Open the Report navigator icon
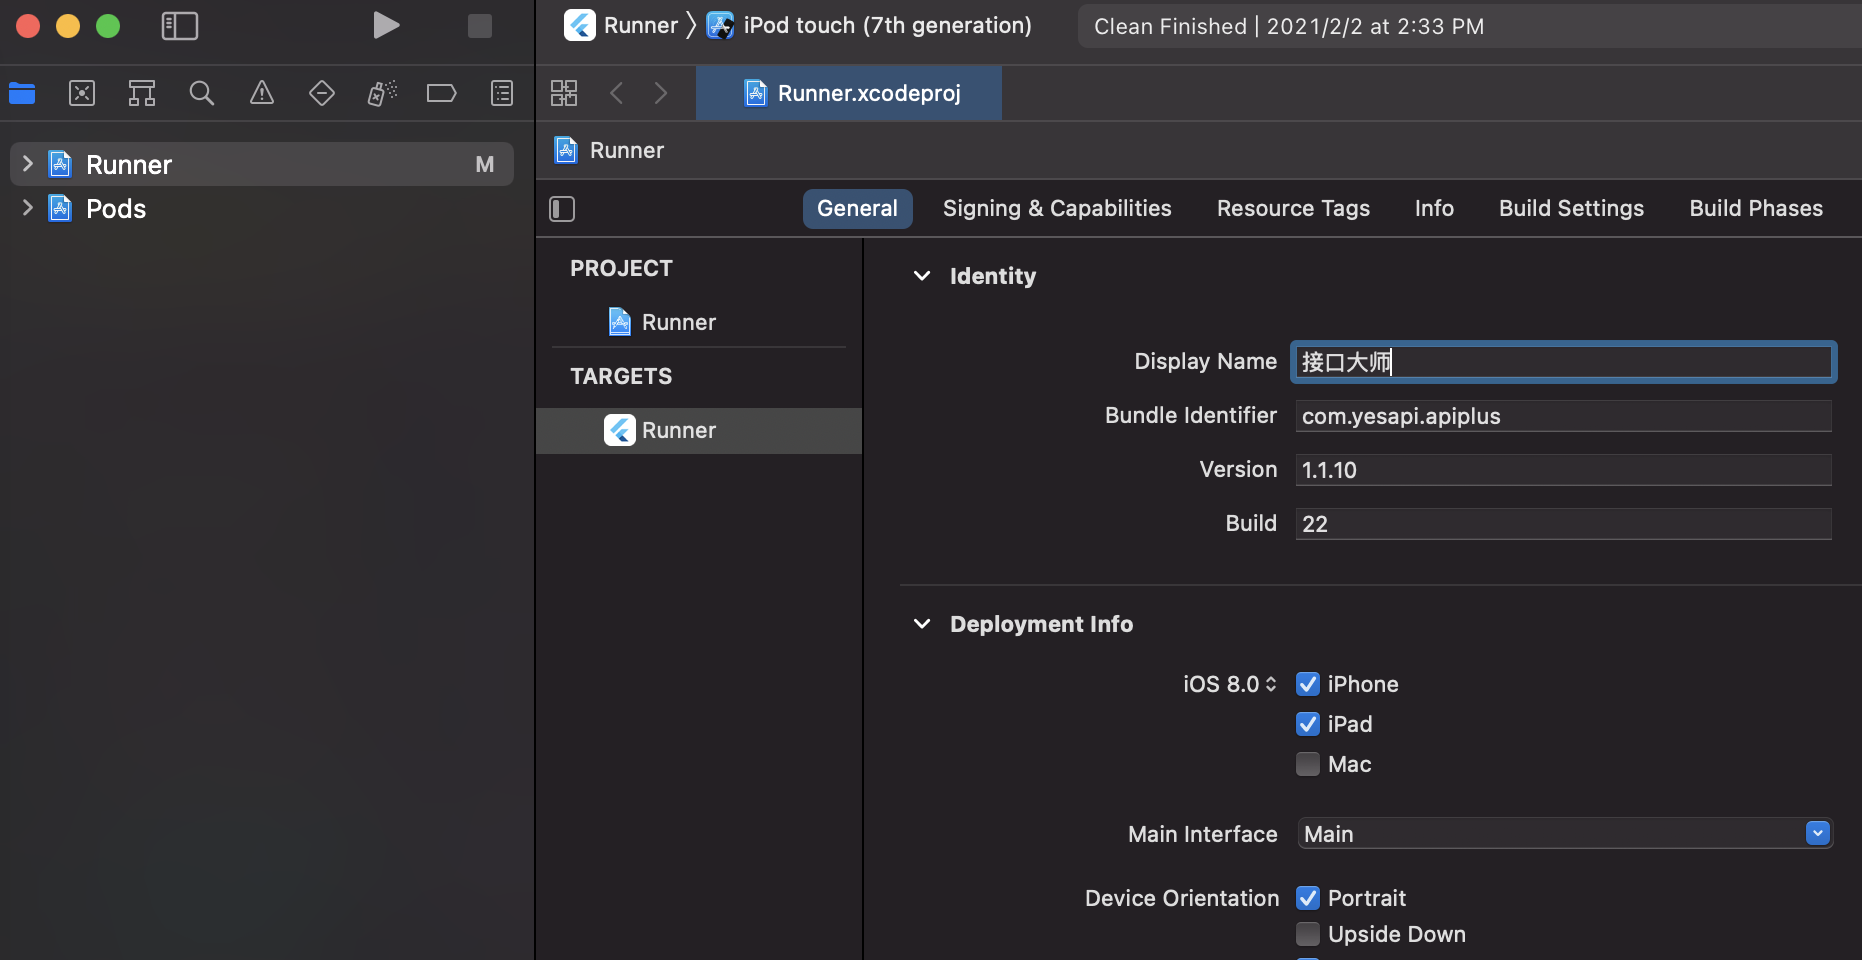Screen dimensions: 1862x960 (502, 93)
